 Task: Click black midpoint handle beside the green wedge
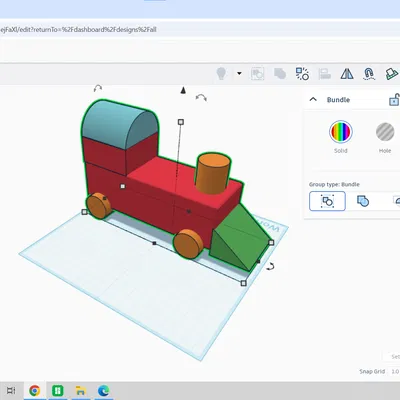click(x=258, y=262)
